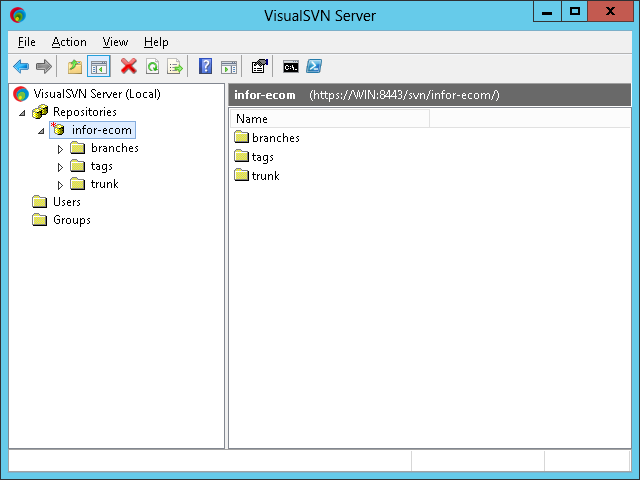Image resolution: width=640 pixels, height=480 pixels.
Task: Open the Action menu
Action: pos(69,42)
